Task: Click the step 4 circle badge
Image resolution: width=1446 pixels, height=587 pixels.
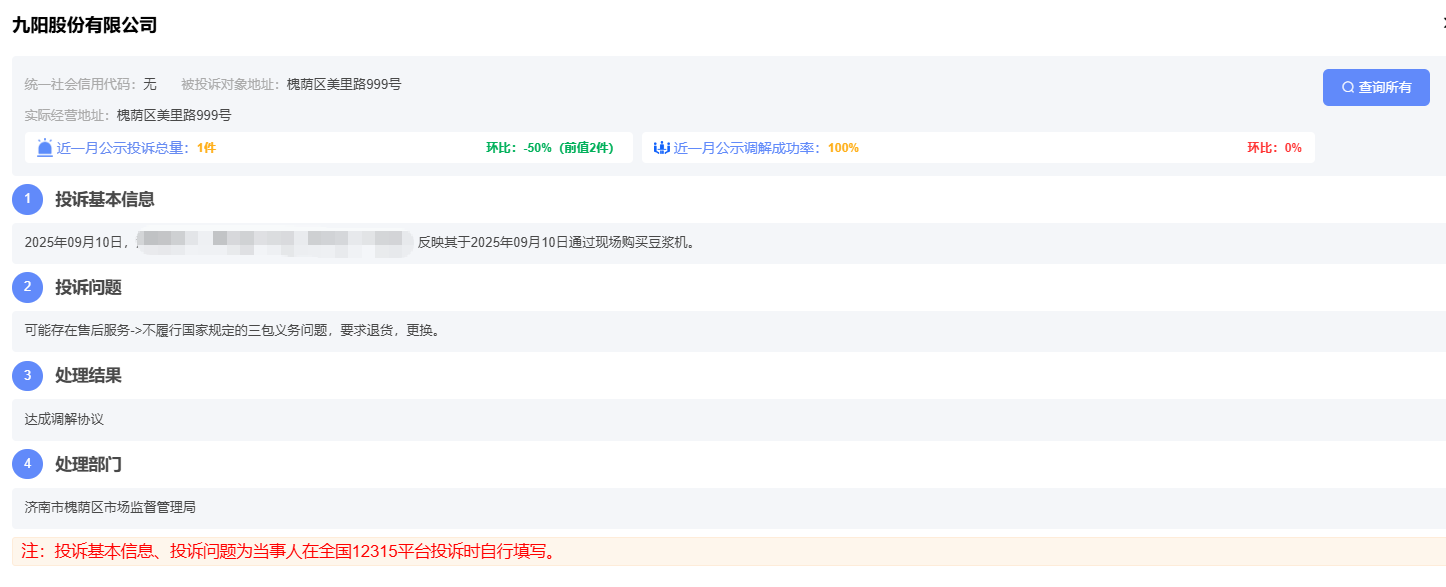Action: coord(28,464)
